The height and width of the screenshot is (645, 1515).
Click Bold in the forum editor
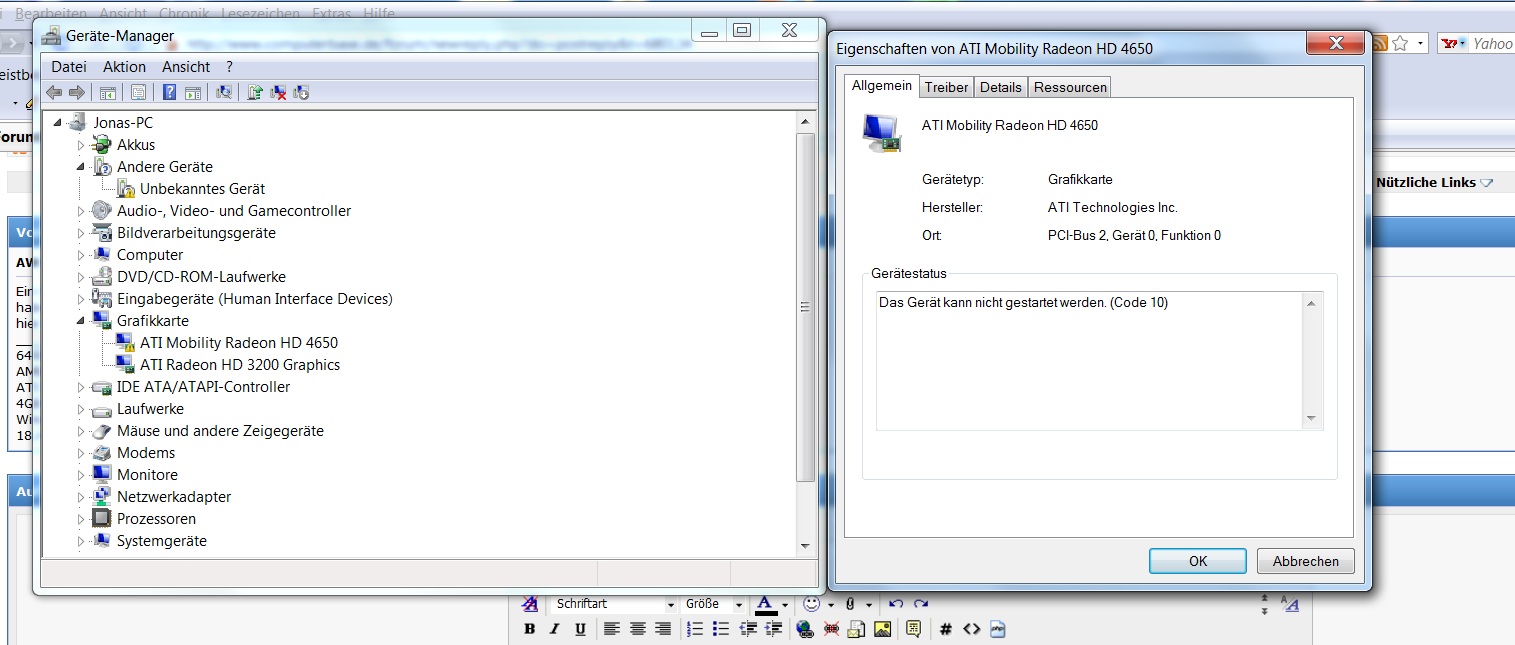pyautogui.click(x=529, y=629)
